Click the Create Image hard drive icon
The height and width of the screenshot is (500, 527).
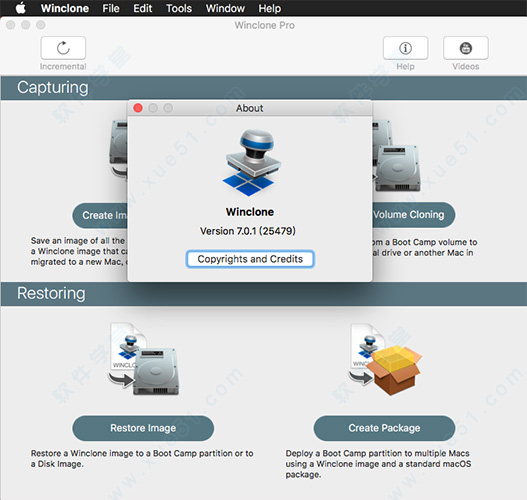118,148
